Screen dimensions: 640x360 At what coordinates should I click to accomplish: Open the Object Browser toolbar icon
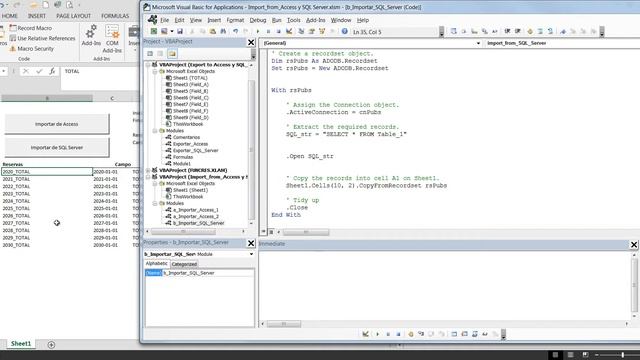tap(322, 31)
